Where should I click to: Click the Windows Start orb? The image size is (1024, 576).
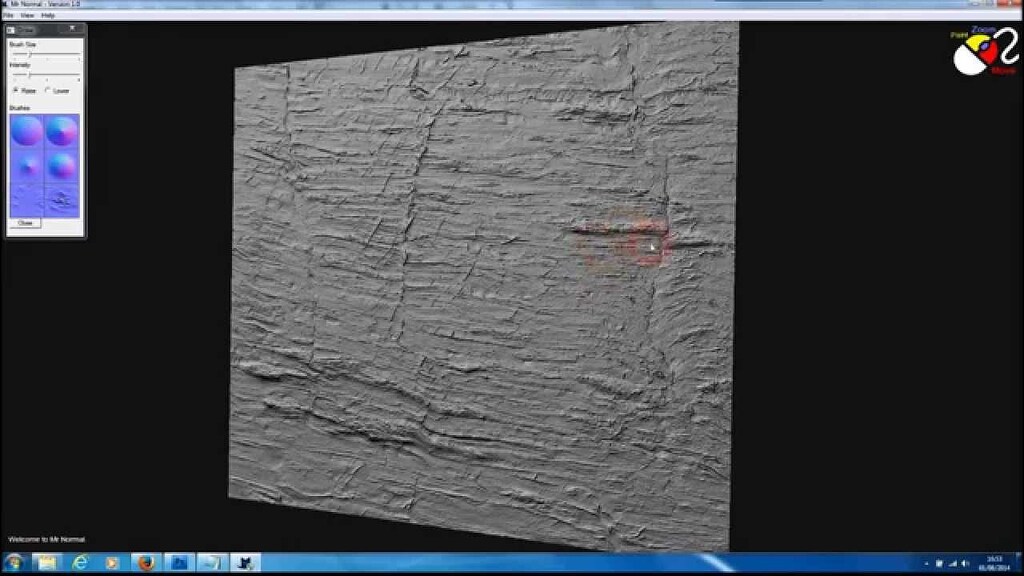click(x=13, y=563)
